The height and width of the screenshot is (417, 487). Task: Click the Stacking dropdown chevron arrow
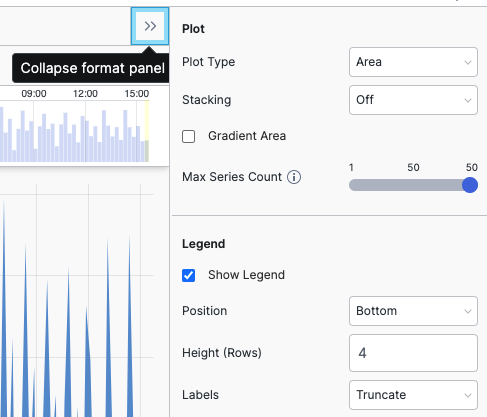pyautogui.click(x=468, y=100)
